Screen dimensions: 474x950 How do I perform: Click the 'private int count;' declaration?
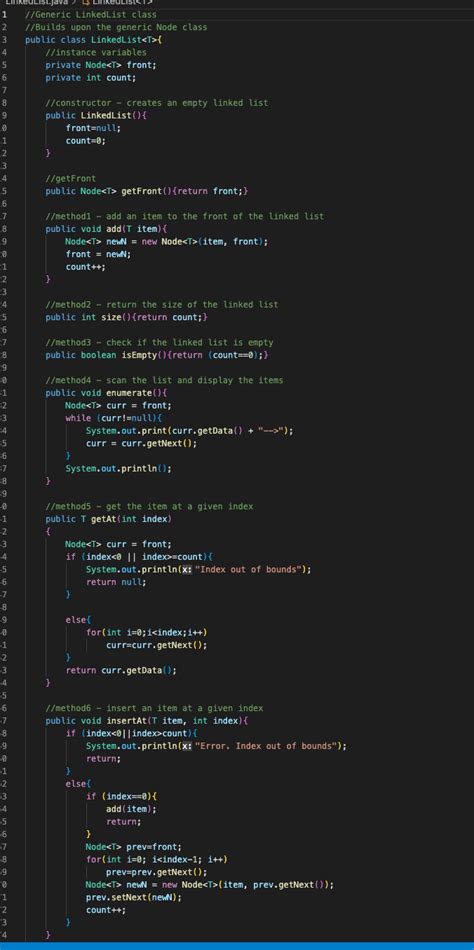click(91, 78)
